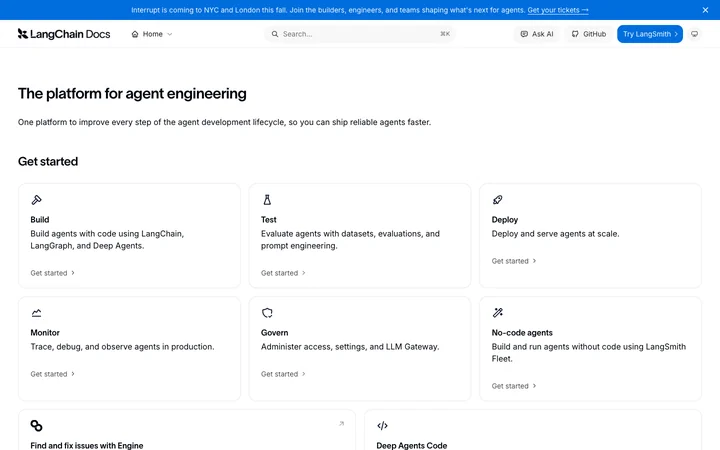Open Get started in Monitor card
720x450 pixels.
point(52,374)
